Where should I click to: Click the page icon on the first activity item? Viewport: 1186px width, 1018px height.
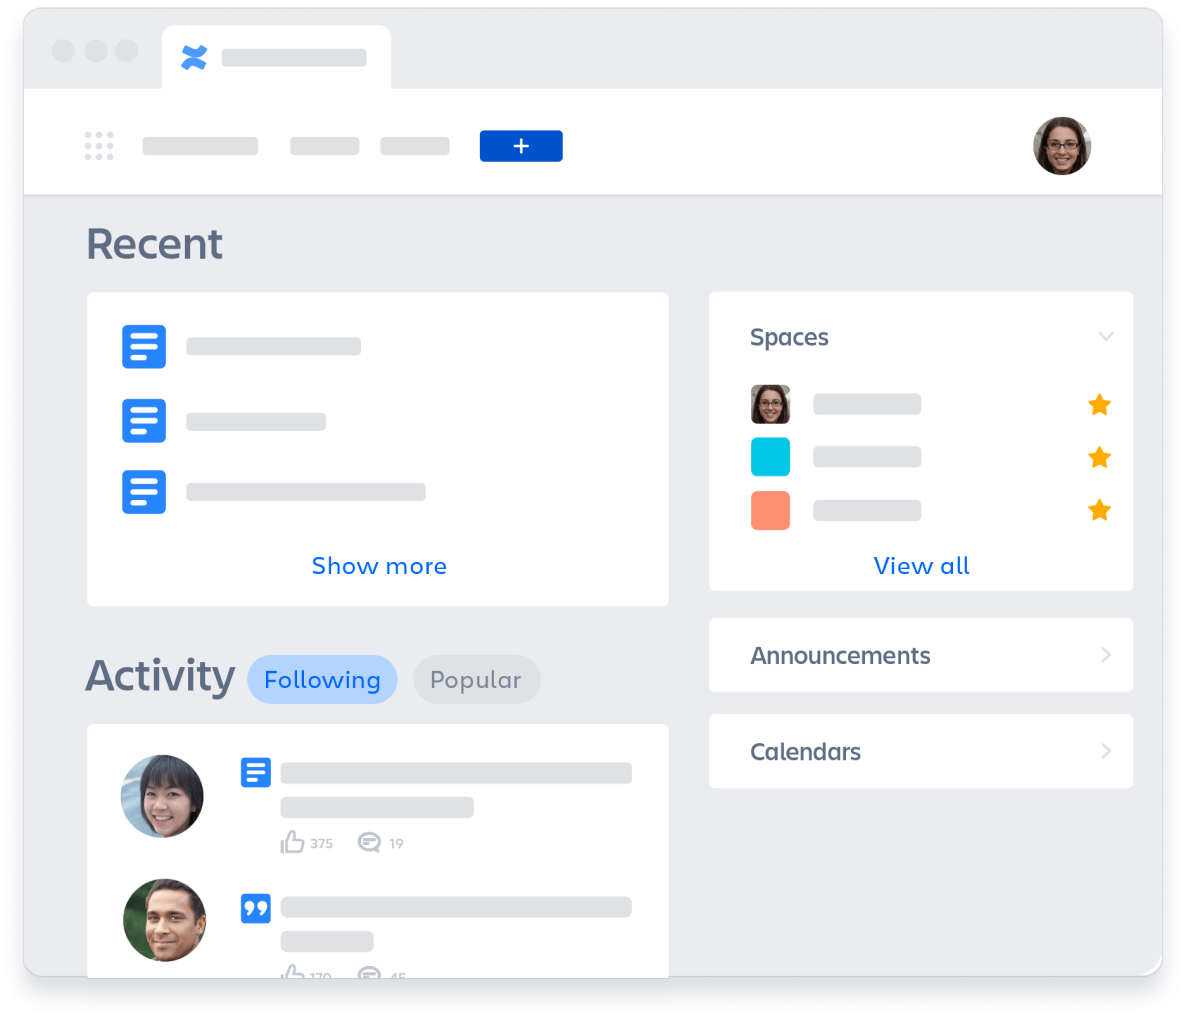click(x=255, y=772)
